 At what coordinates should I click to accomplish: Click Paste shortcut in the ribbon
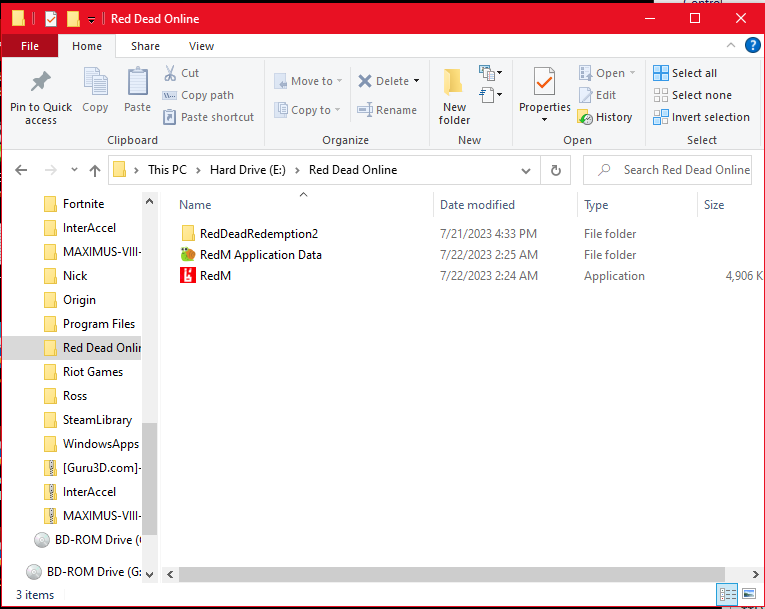coord(208,117)
